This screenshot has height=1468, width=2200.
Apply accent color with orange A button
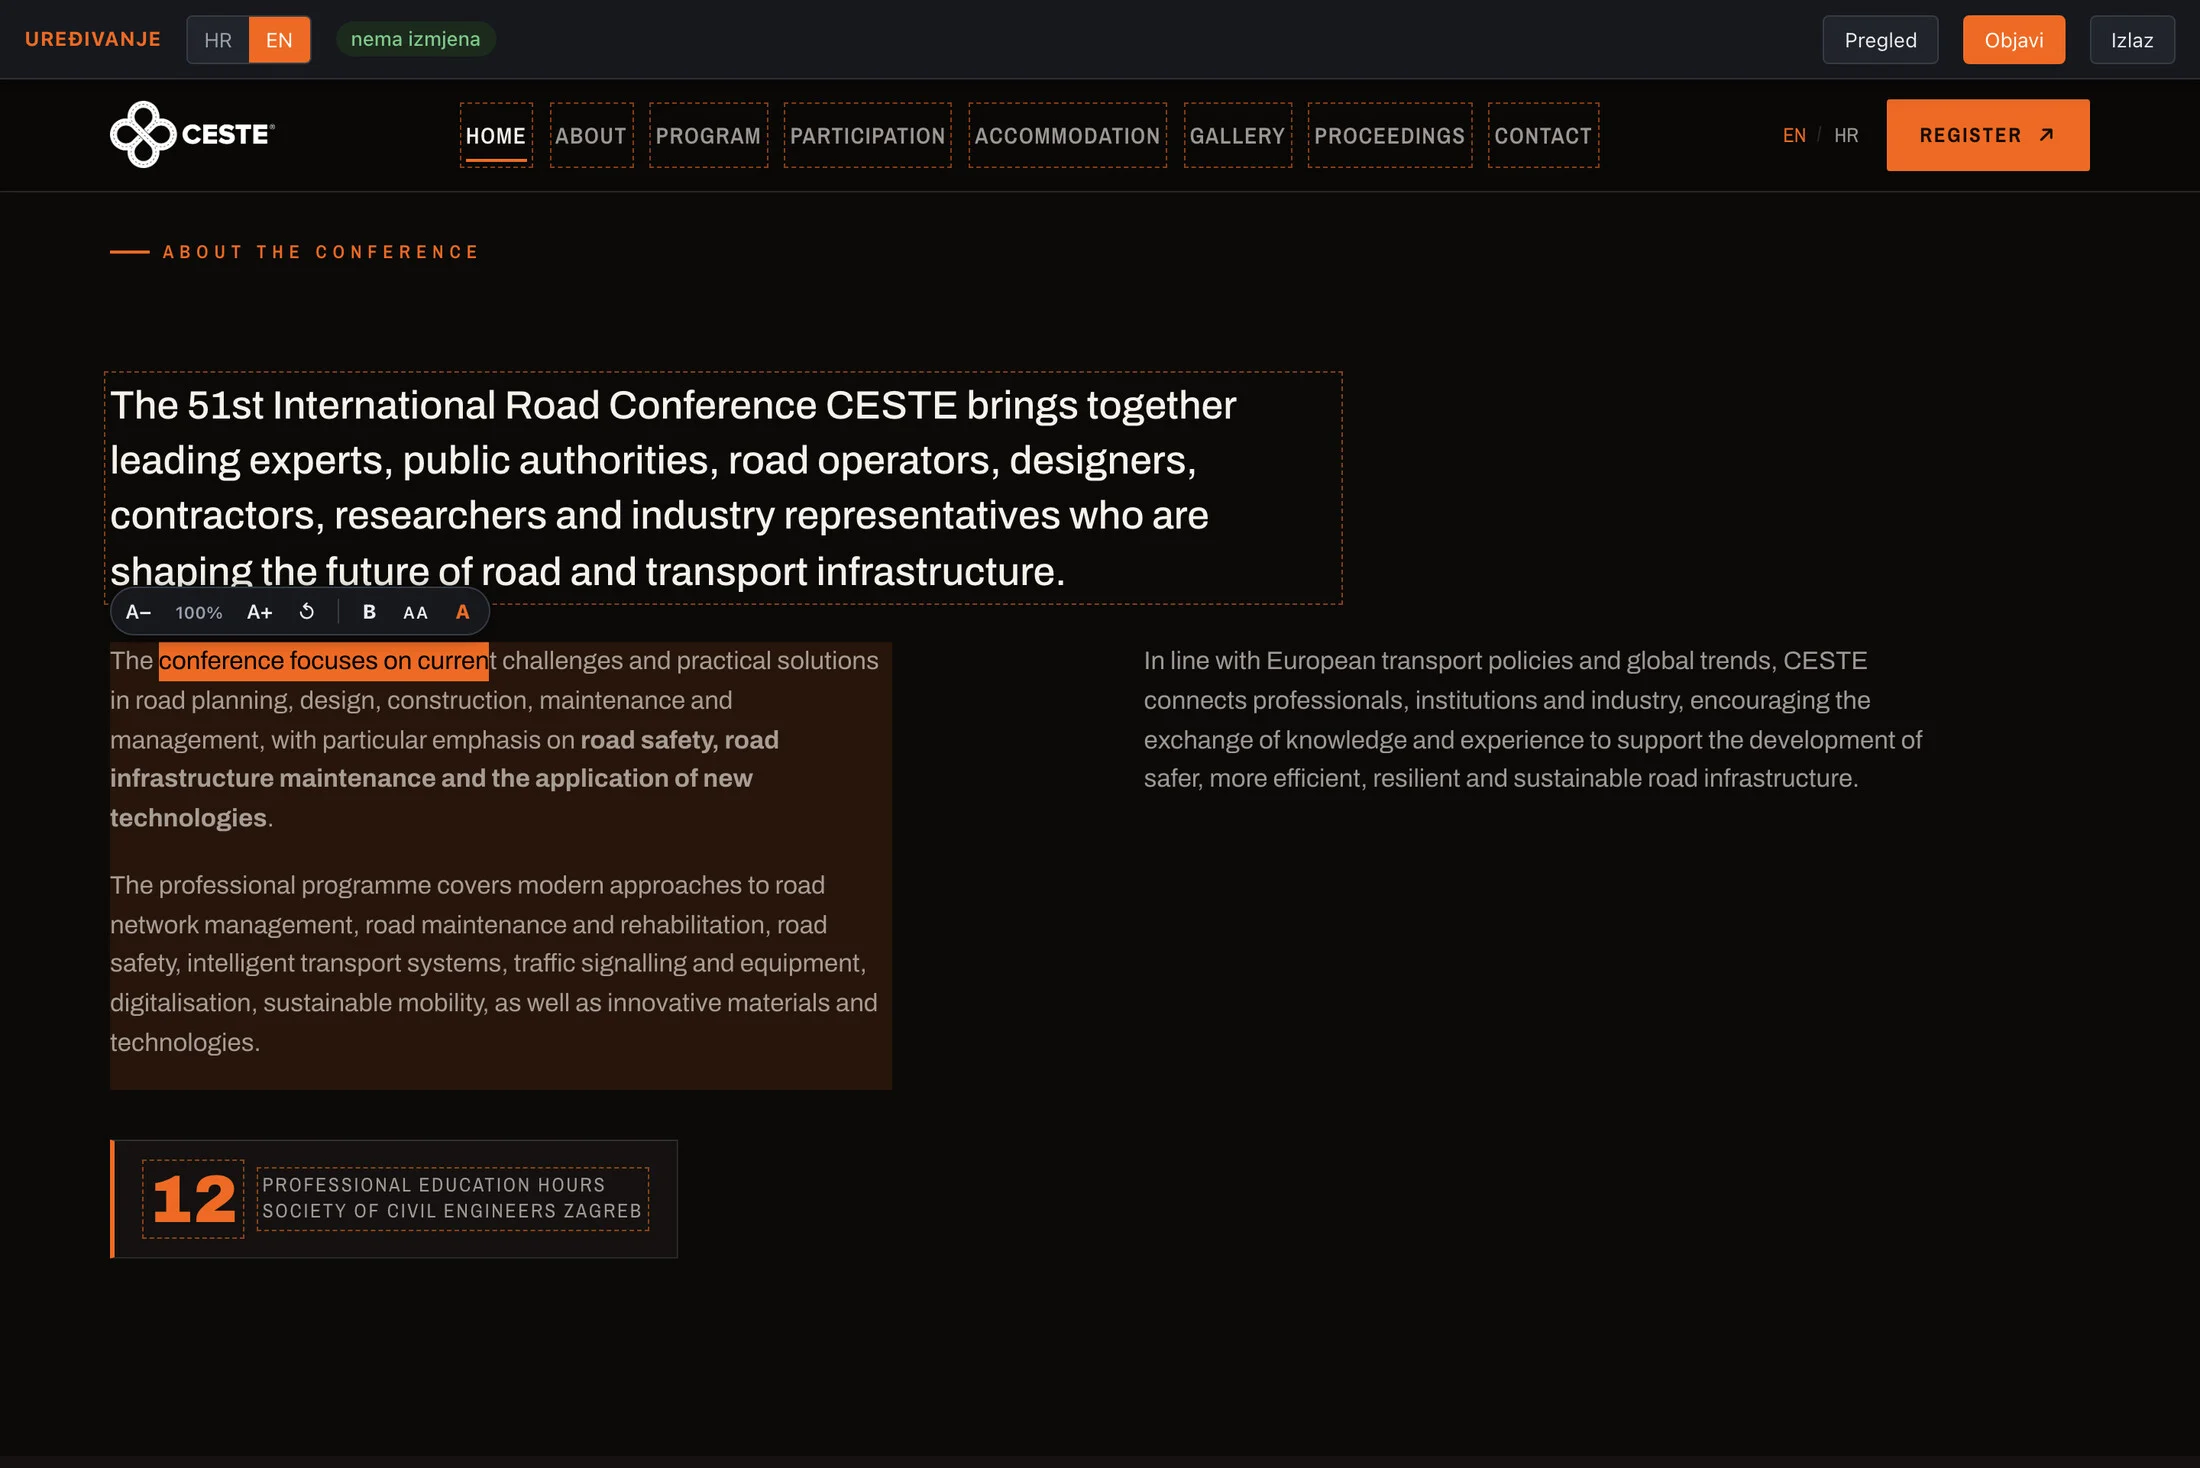(x=462, y=612)
